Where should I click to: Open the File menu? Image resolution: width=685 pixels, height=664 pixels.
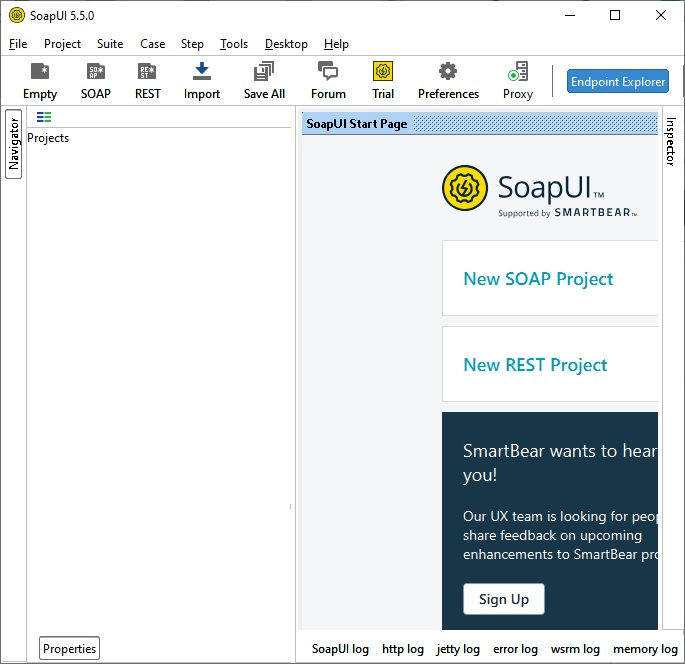[x=18, y=44]
